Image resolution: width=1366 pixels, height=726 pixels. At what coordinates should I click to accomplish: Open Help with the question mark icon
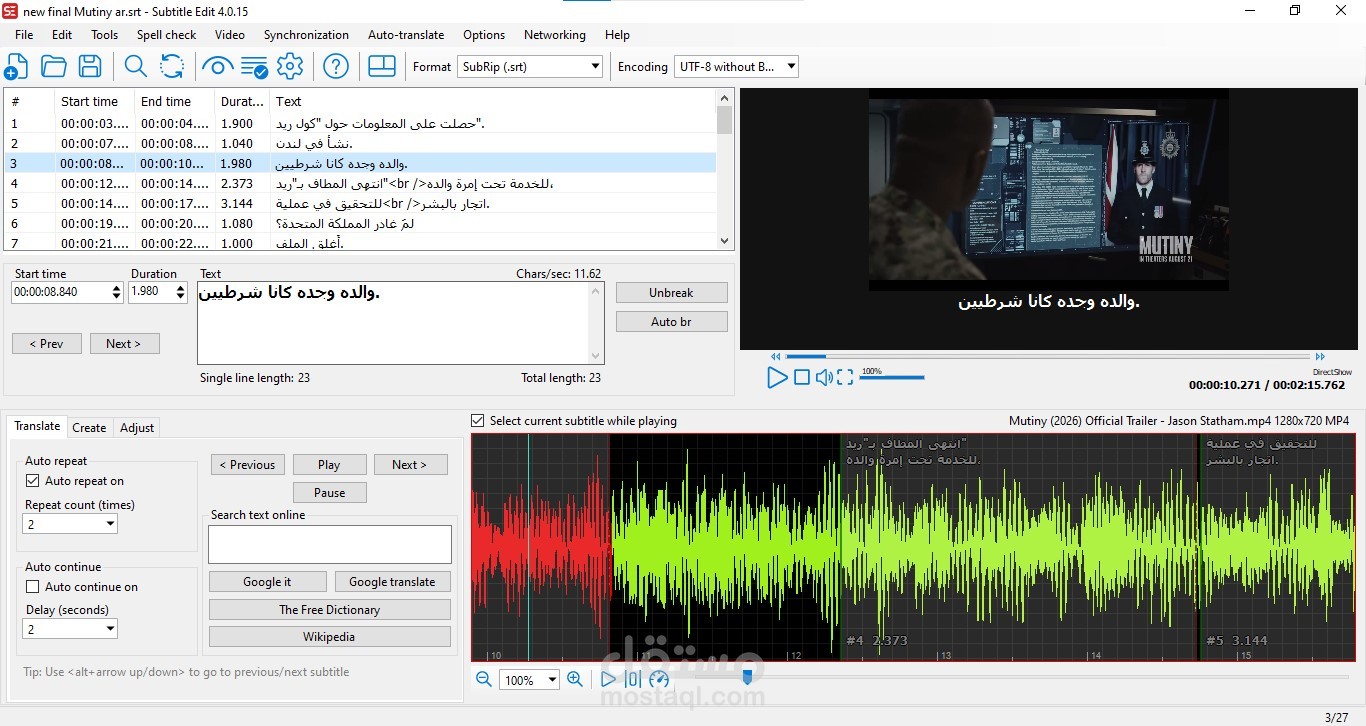coord(336,67)
